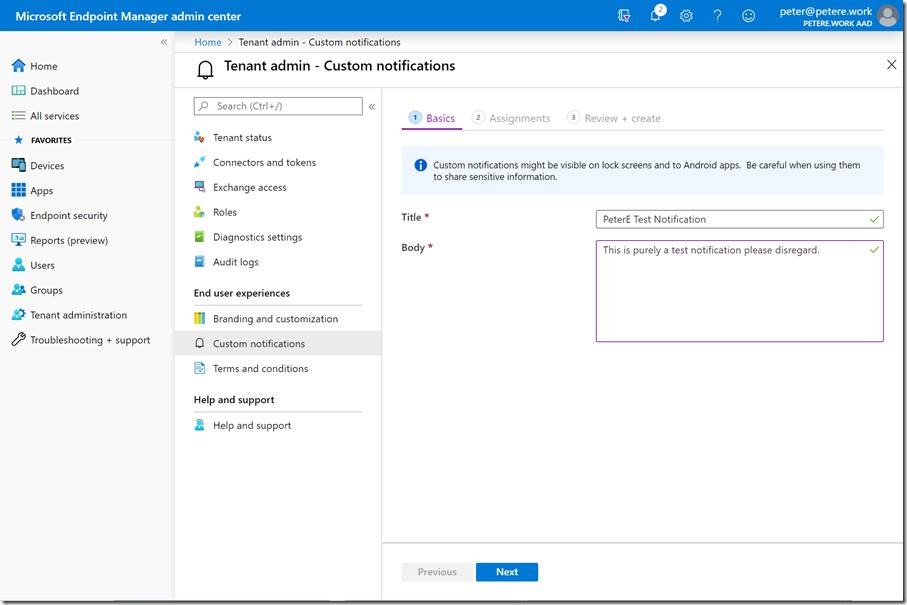Open Branding and customization menu item
The height and width of the screenshot is (605, 907).
tap(275, 319)
